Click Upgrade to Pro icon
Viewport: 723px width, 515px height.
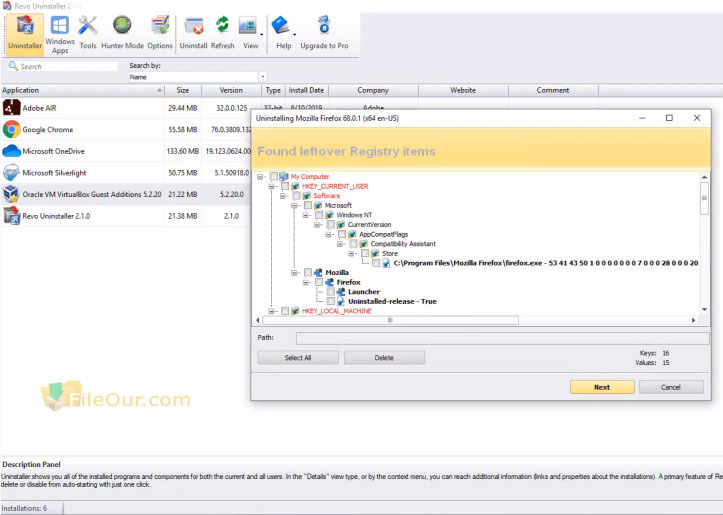[324, 33]
